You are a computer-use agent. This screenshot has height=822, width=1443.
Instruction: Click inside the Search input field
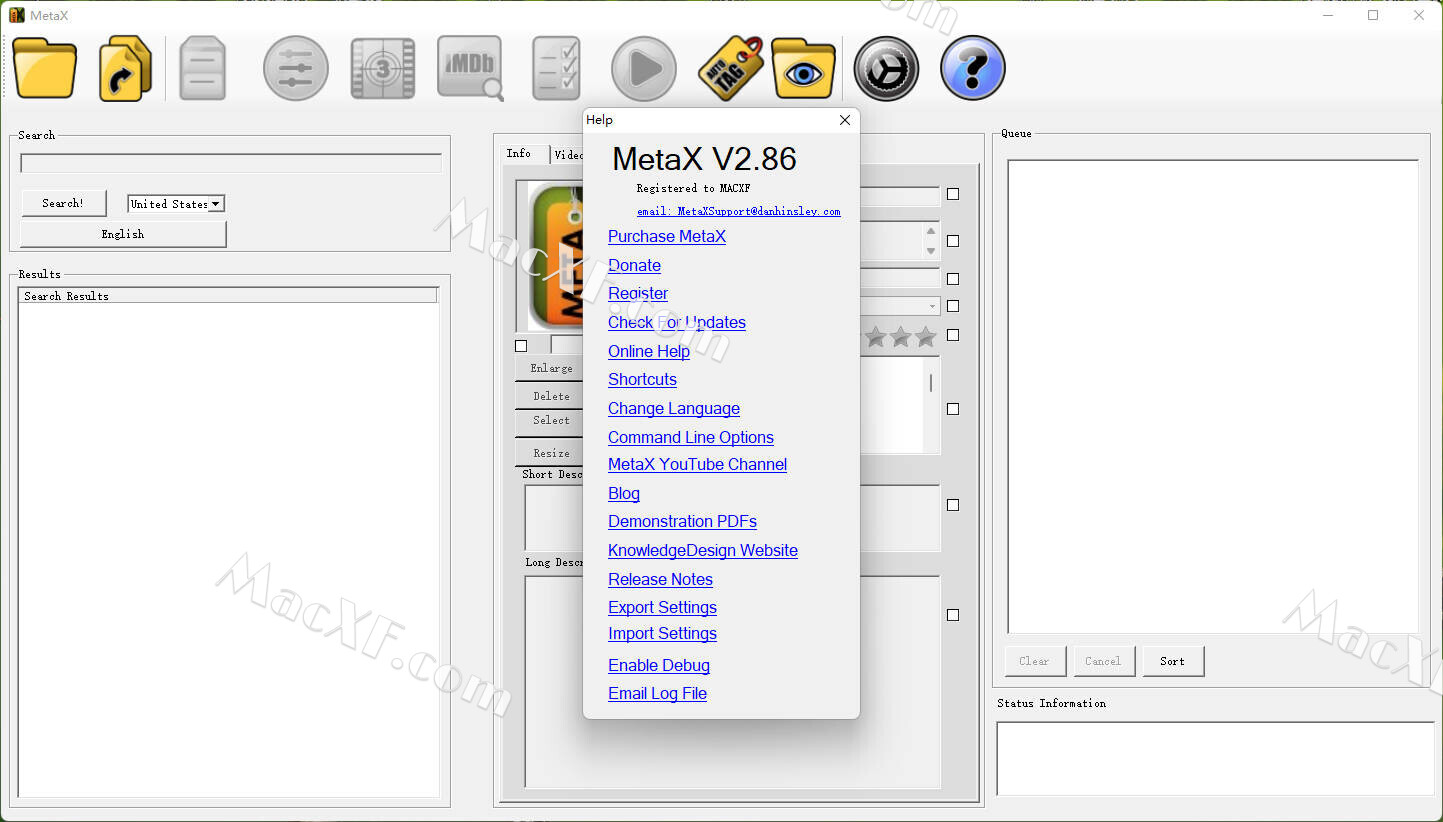click(x=230, y=162)
